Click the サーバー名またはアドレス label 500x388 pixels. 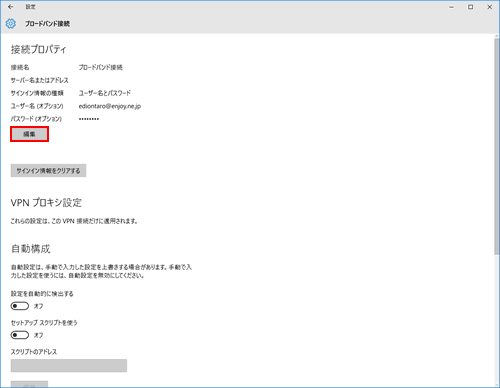(x=39, y=80)
